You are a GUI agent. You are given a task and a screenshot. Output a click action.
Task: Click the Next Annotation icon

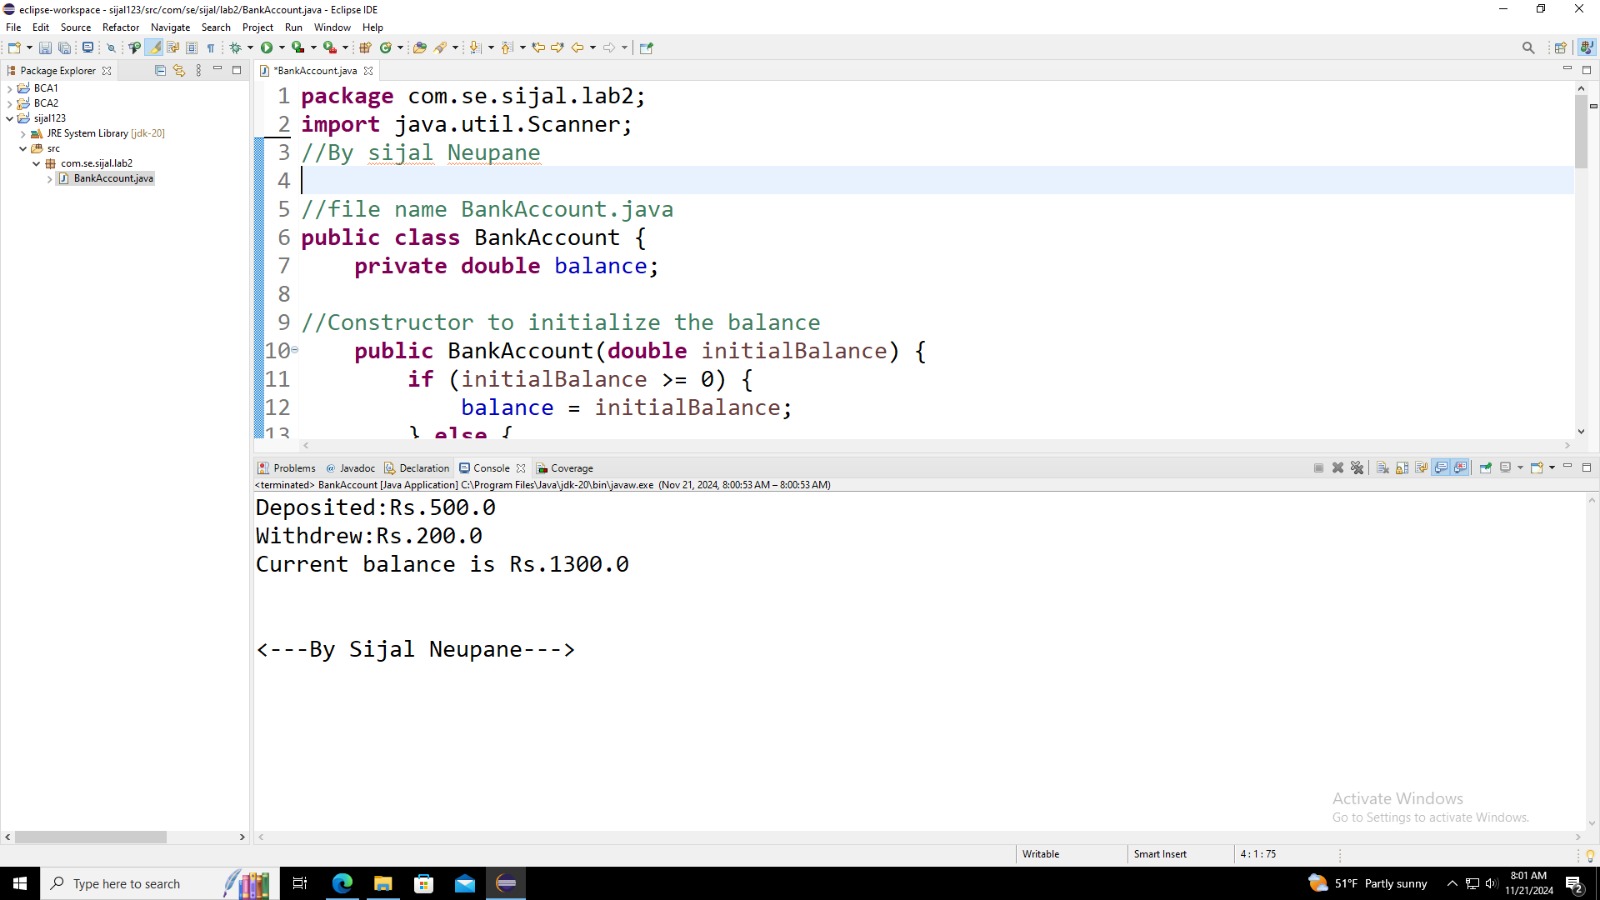(x=474, y=47)
